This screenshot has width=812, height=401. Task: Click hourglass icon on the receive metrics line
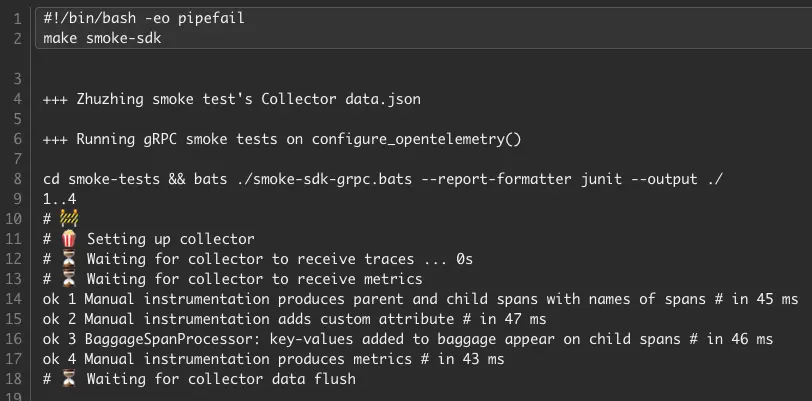(x=68, y=279)
